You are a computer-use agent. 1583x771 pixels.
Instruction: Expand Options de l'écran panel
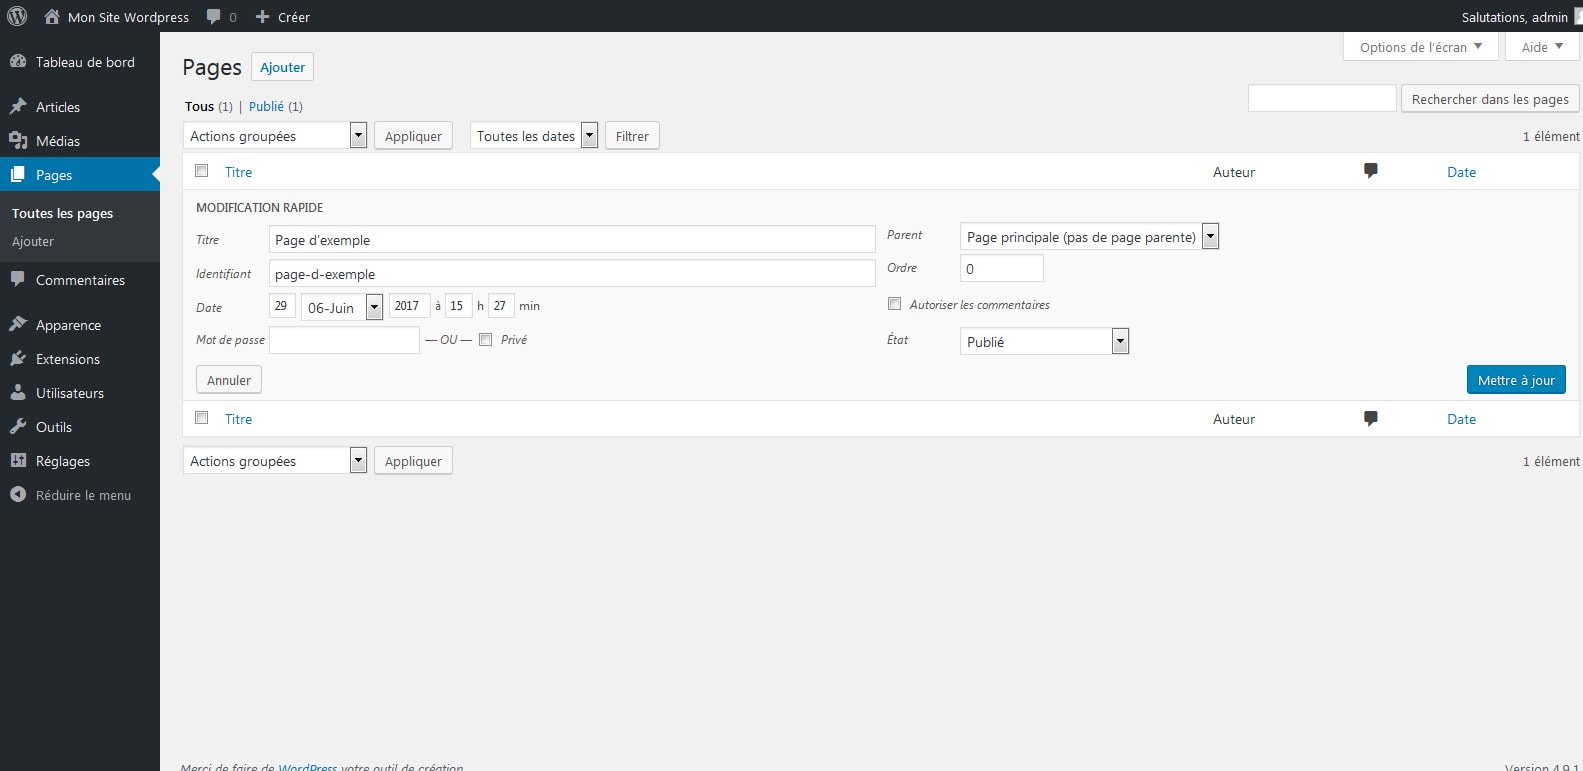click(x=1421, y=47)
